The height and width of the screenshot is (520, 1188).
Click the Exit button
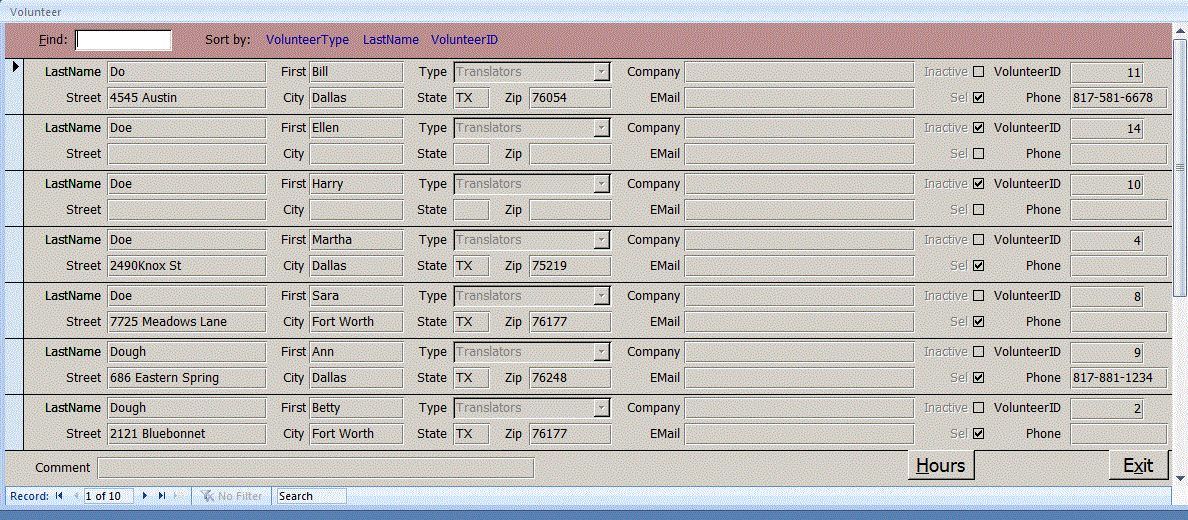[x=1138, y=465]
